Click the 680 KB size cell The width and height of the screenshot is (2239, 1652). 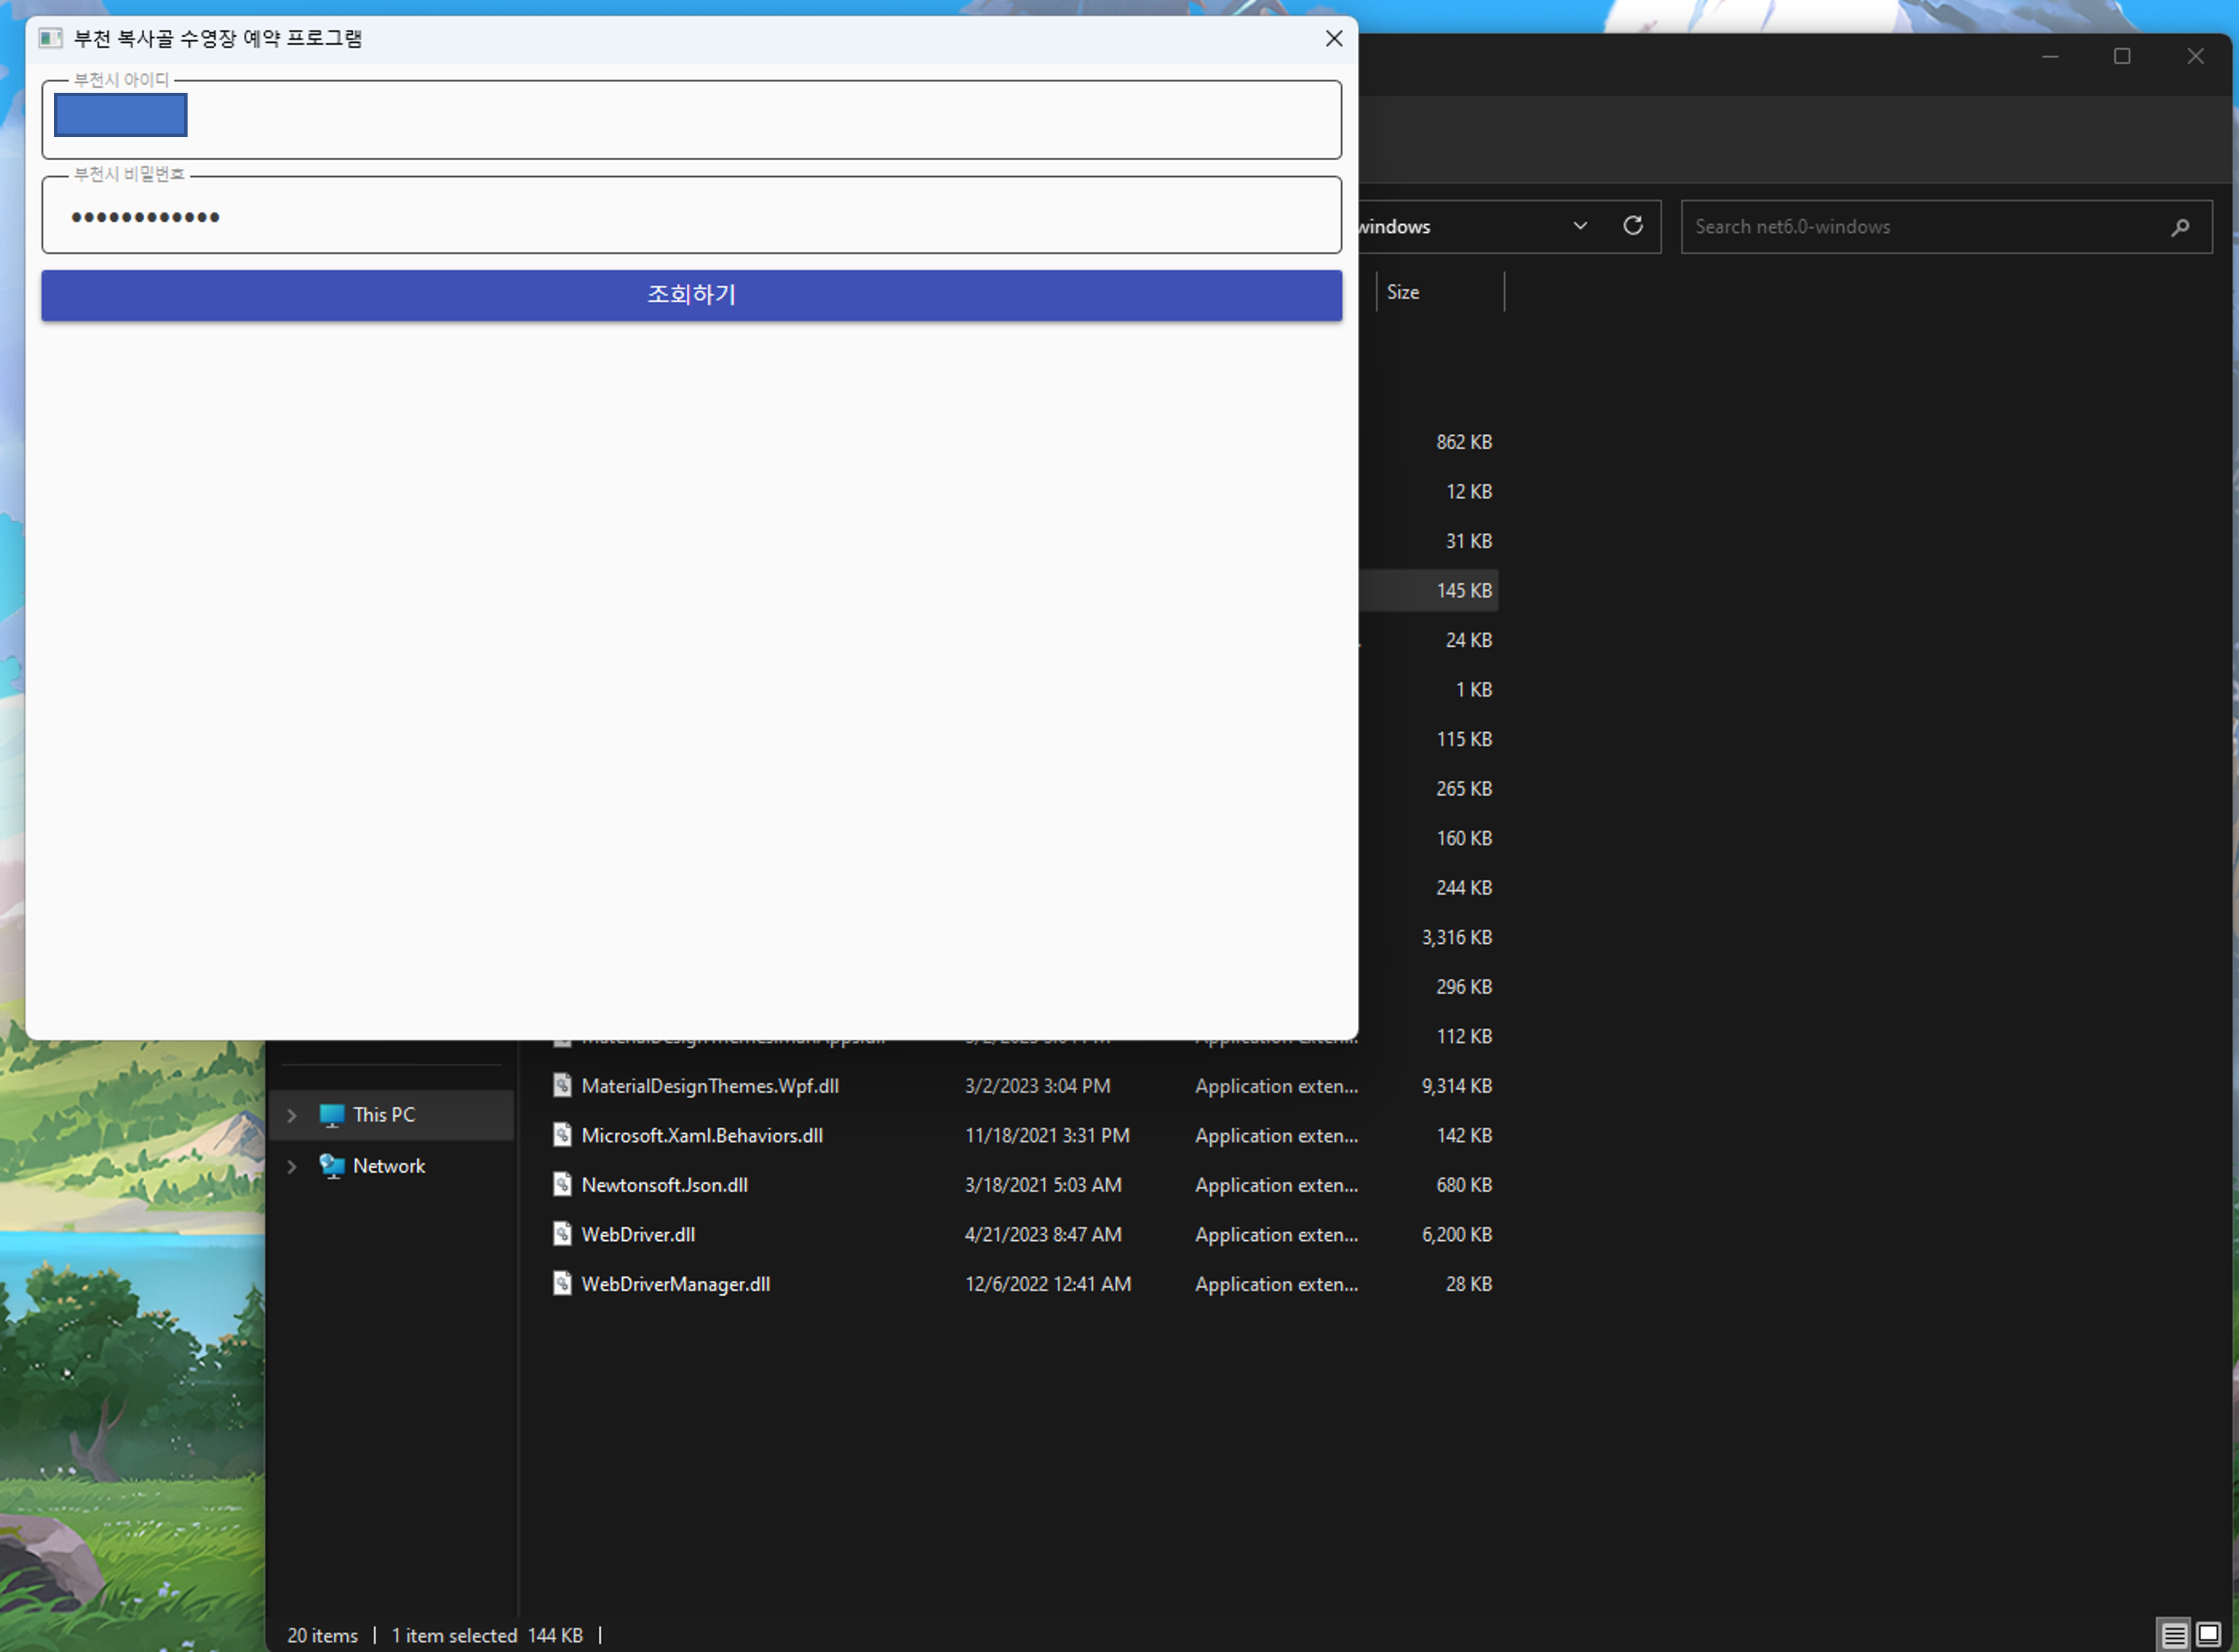click(x=1464, y=1185)
